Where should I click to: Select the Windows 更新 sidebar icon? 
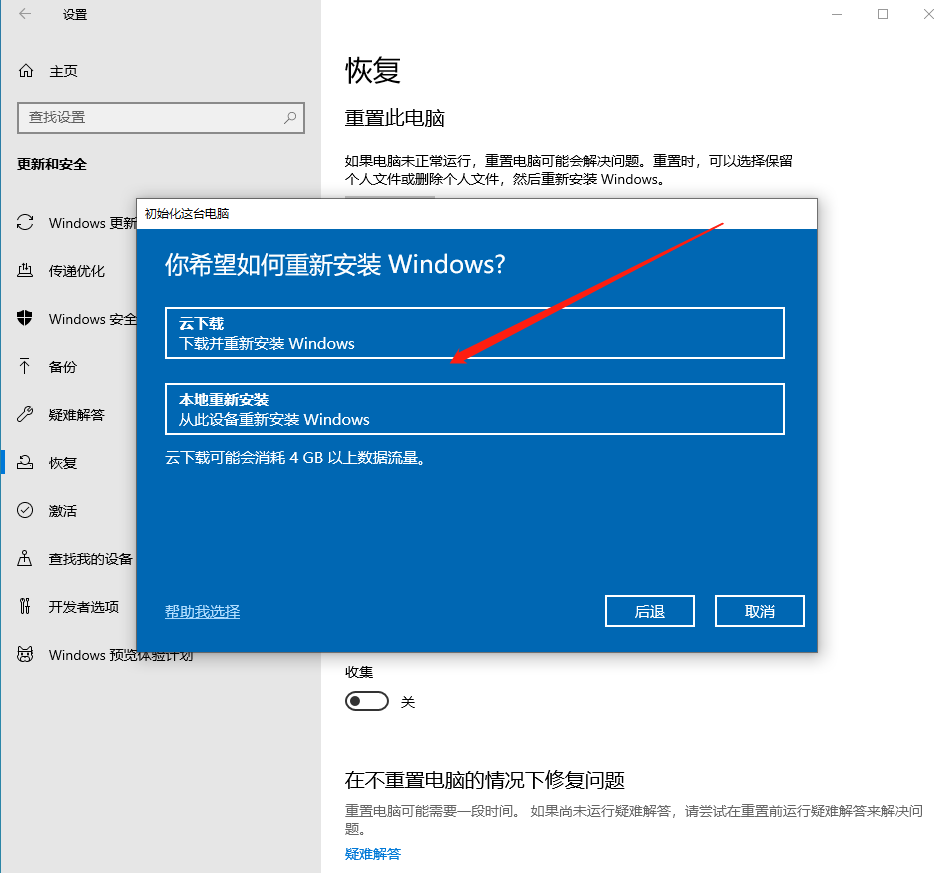27,223
